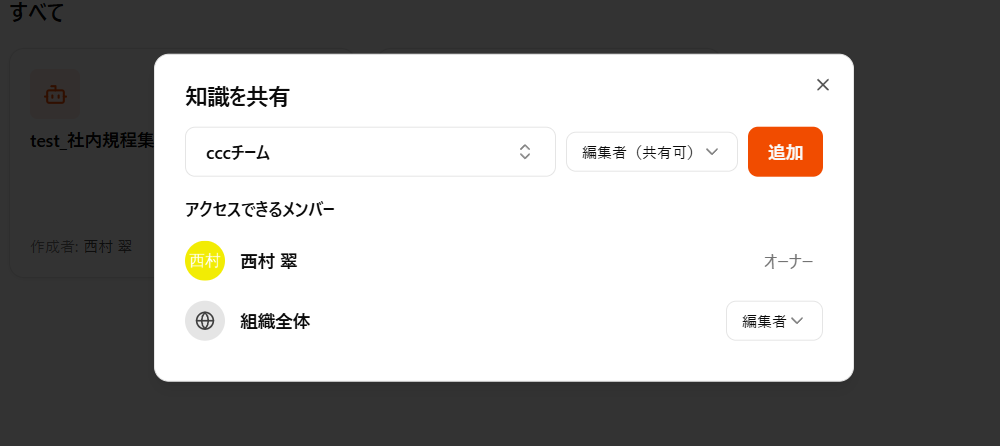The width and height of the screenshot is (1000, 446).
Task: Click the yellow 西村 avatar
Action: coord(205,261)
